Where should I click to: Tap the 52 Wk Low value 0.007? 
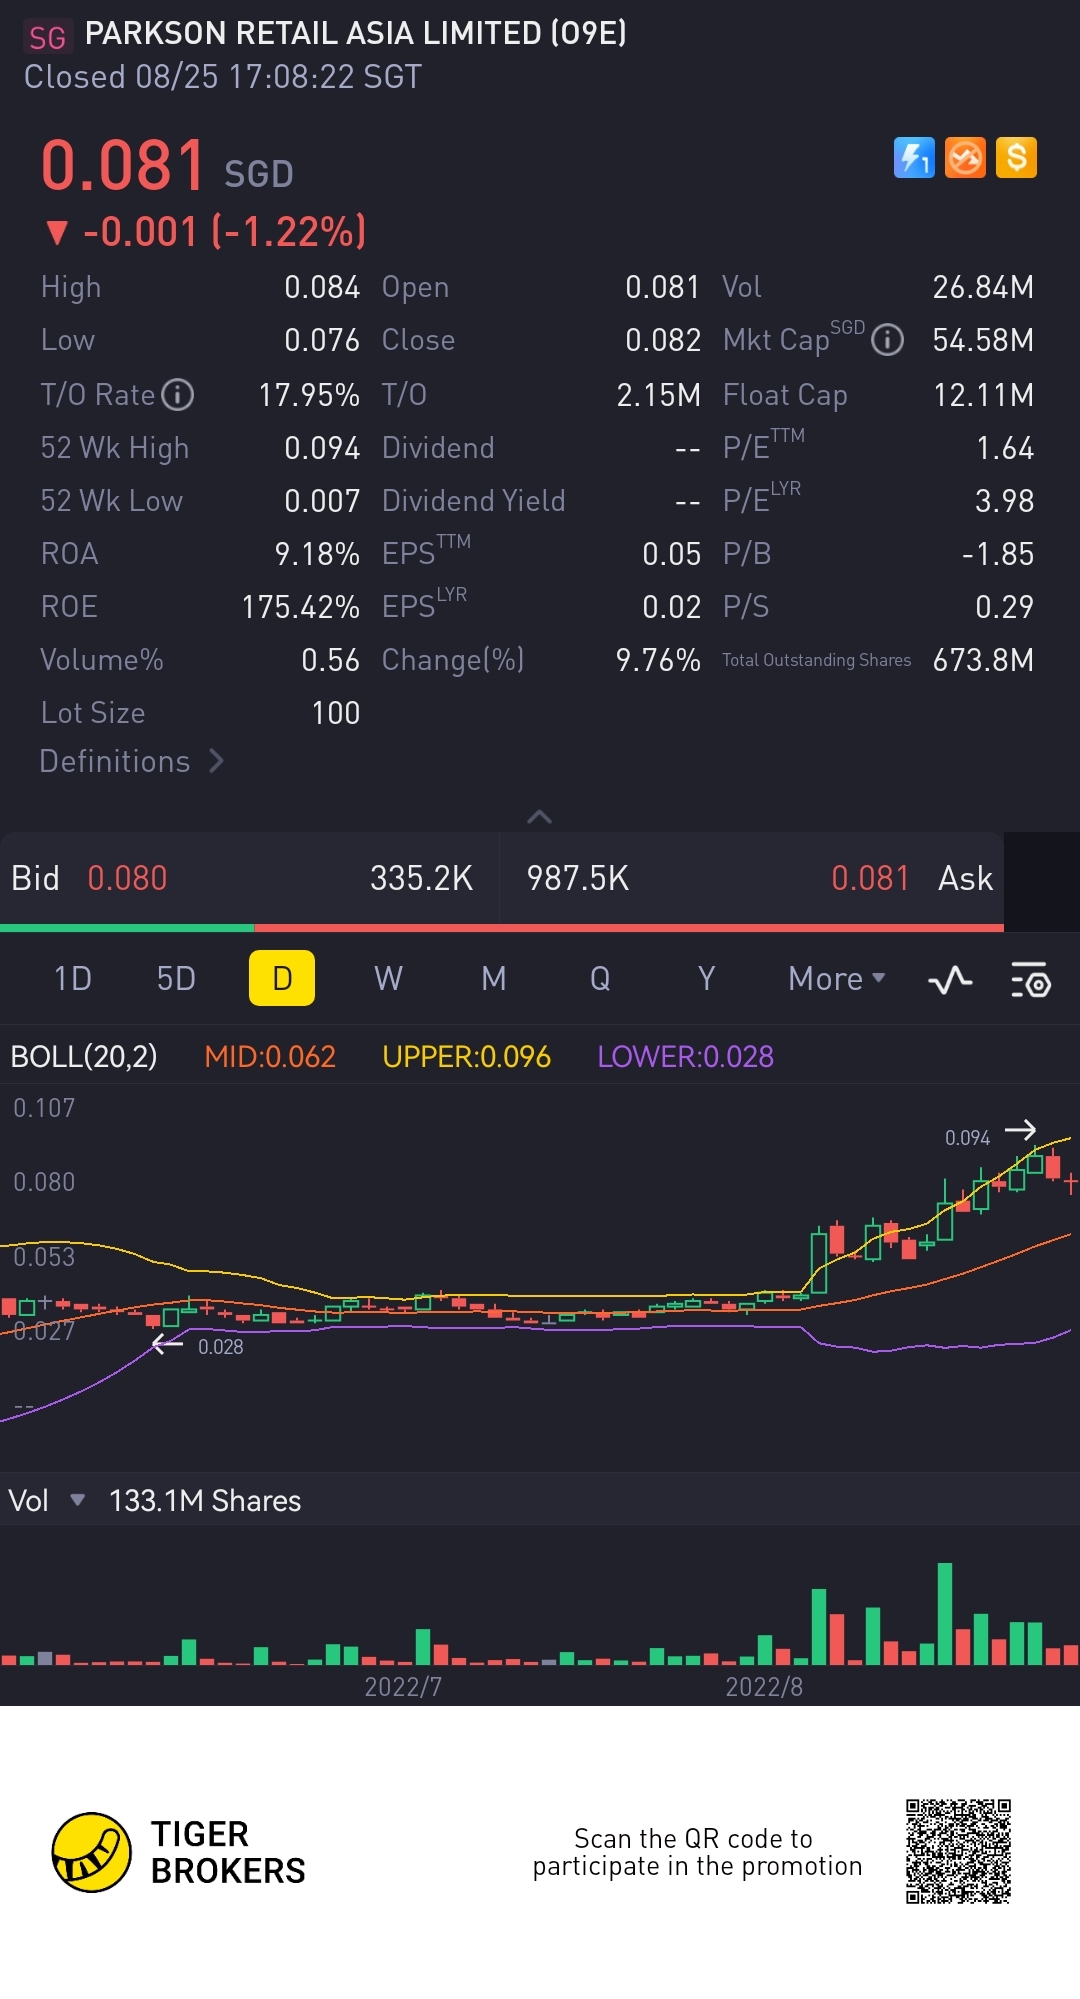322,501
